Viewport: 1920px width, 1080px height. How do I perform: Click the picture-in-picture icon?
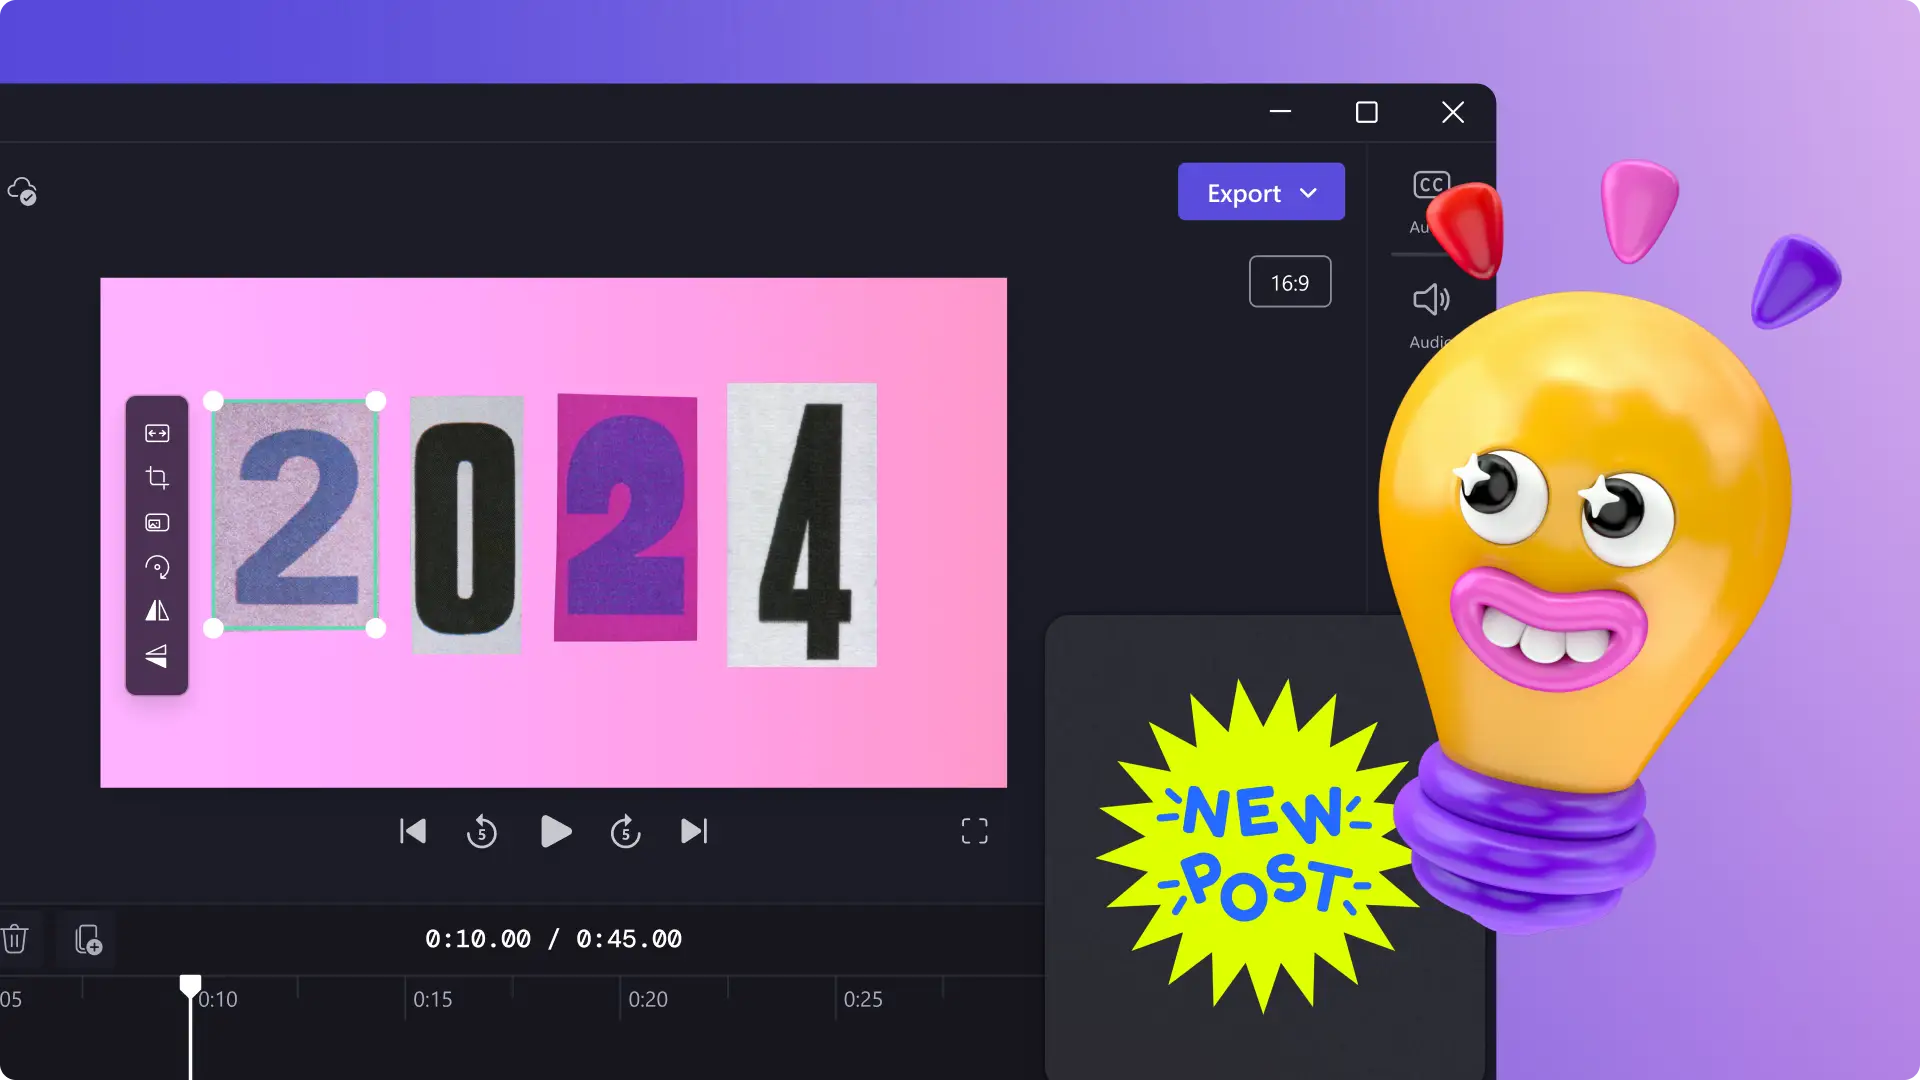tap(157, 523)
